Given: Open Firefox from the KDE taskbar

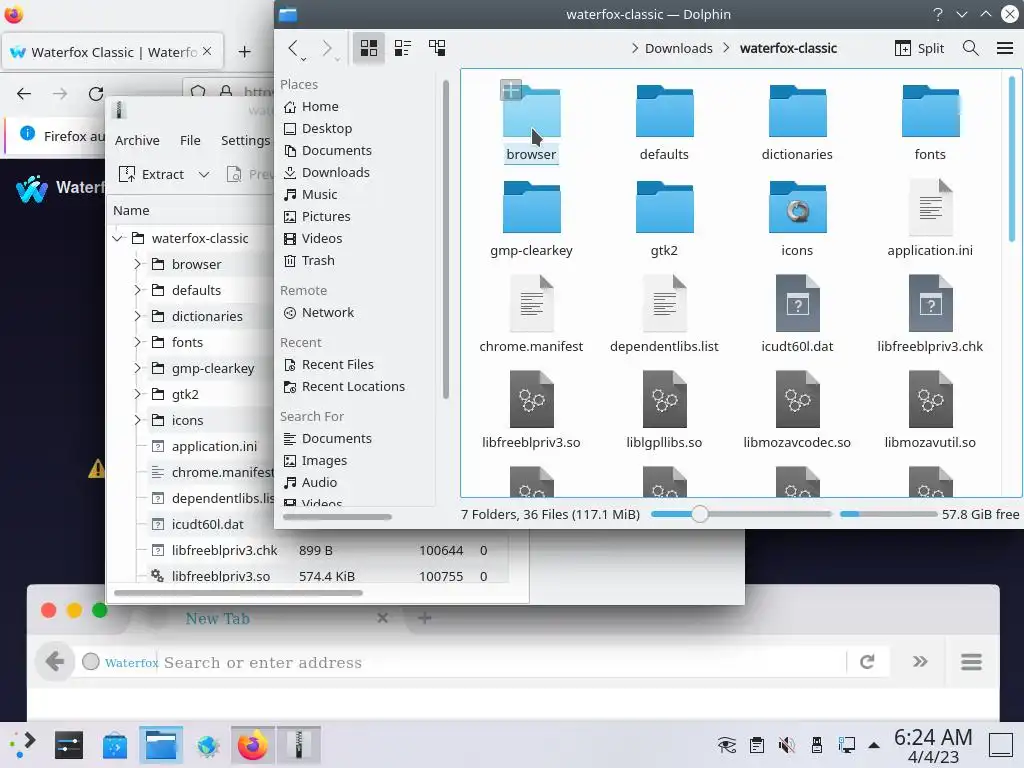Looking at the screenshot, I should click(x=252, y=745).
